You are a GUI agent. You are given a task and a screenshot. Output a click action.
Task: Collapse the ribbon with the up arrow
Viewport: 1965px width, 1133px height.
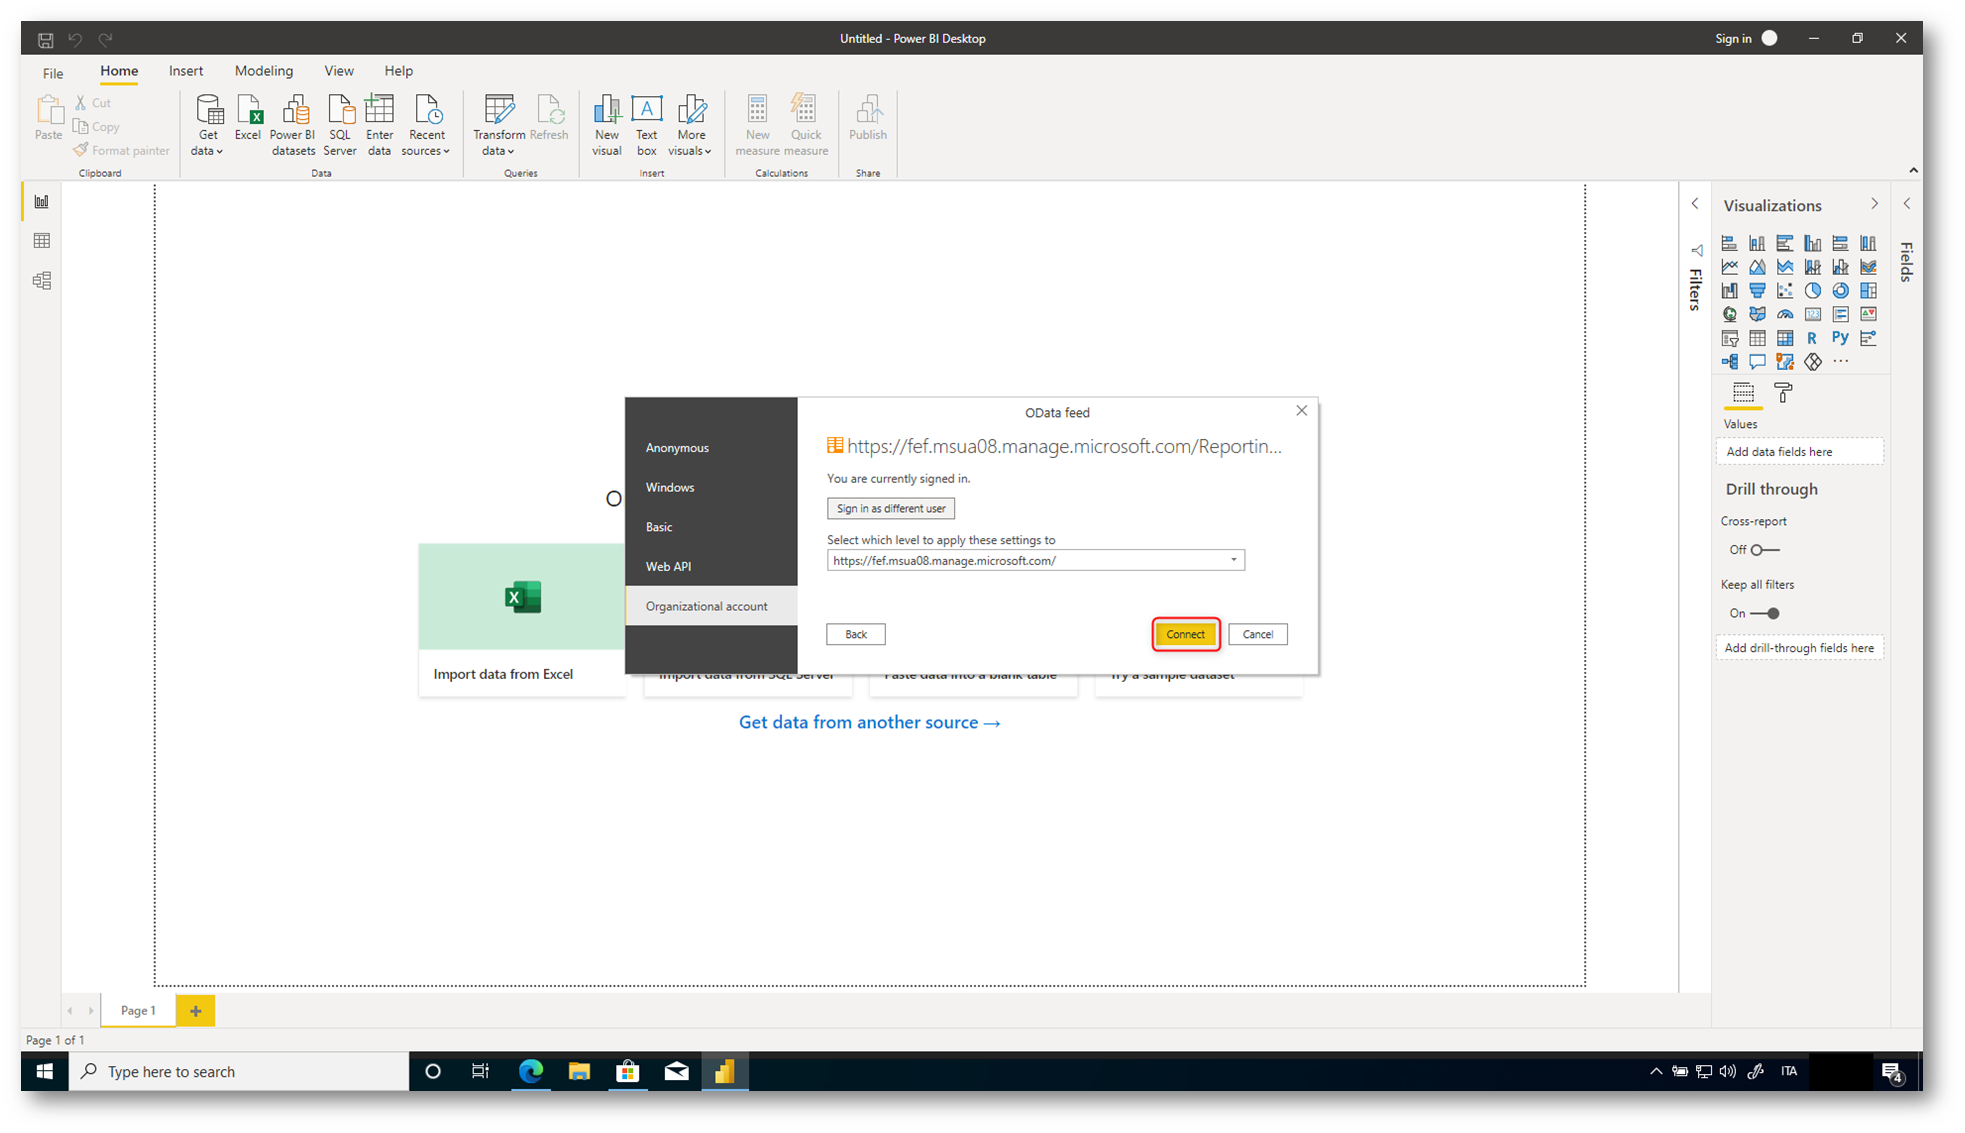(x=1913, y=170)
